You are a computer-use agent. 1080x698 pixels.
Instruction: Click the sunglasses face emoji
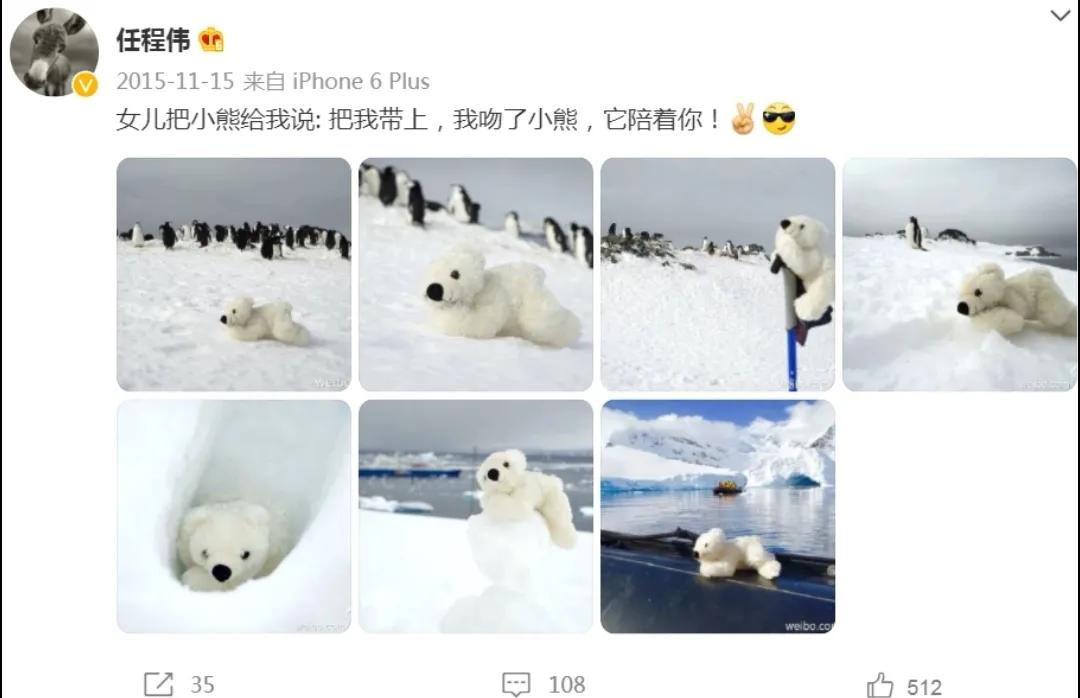pos(778,119)
